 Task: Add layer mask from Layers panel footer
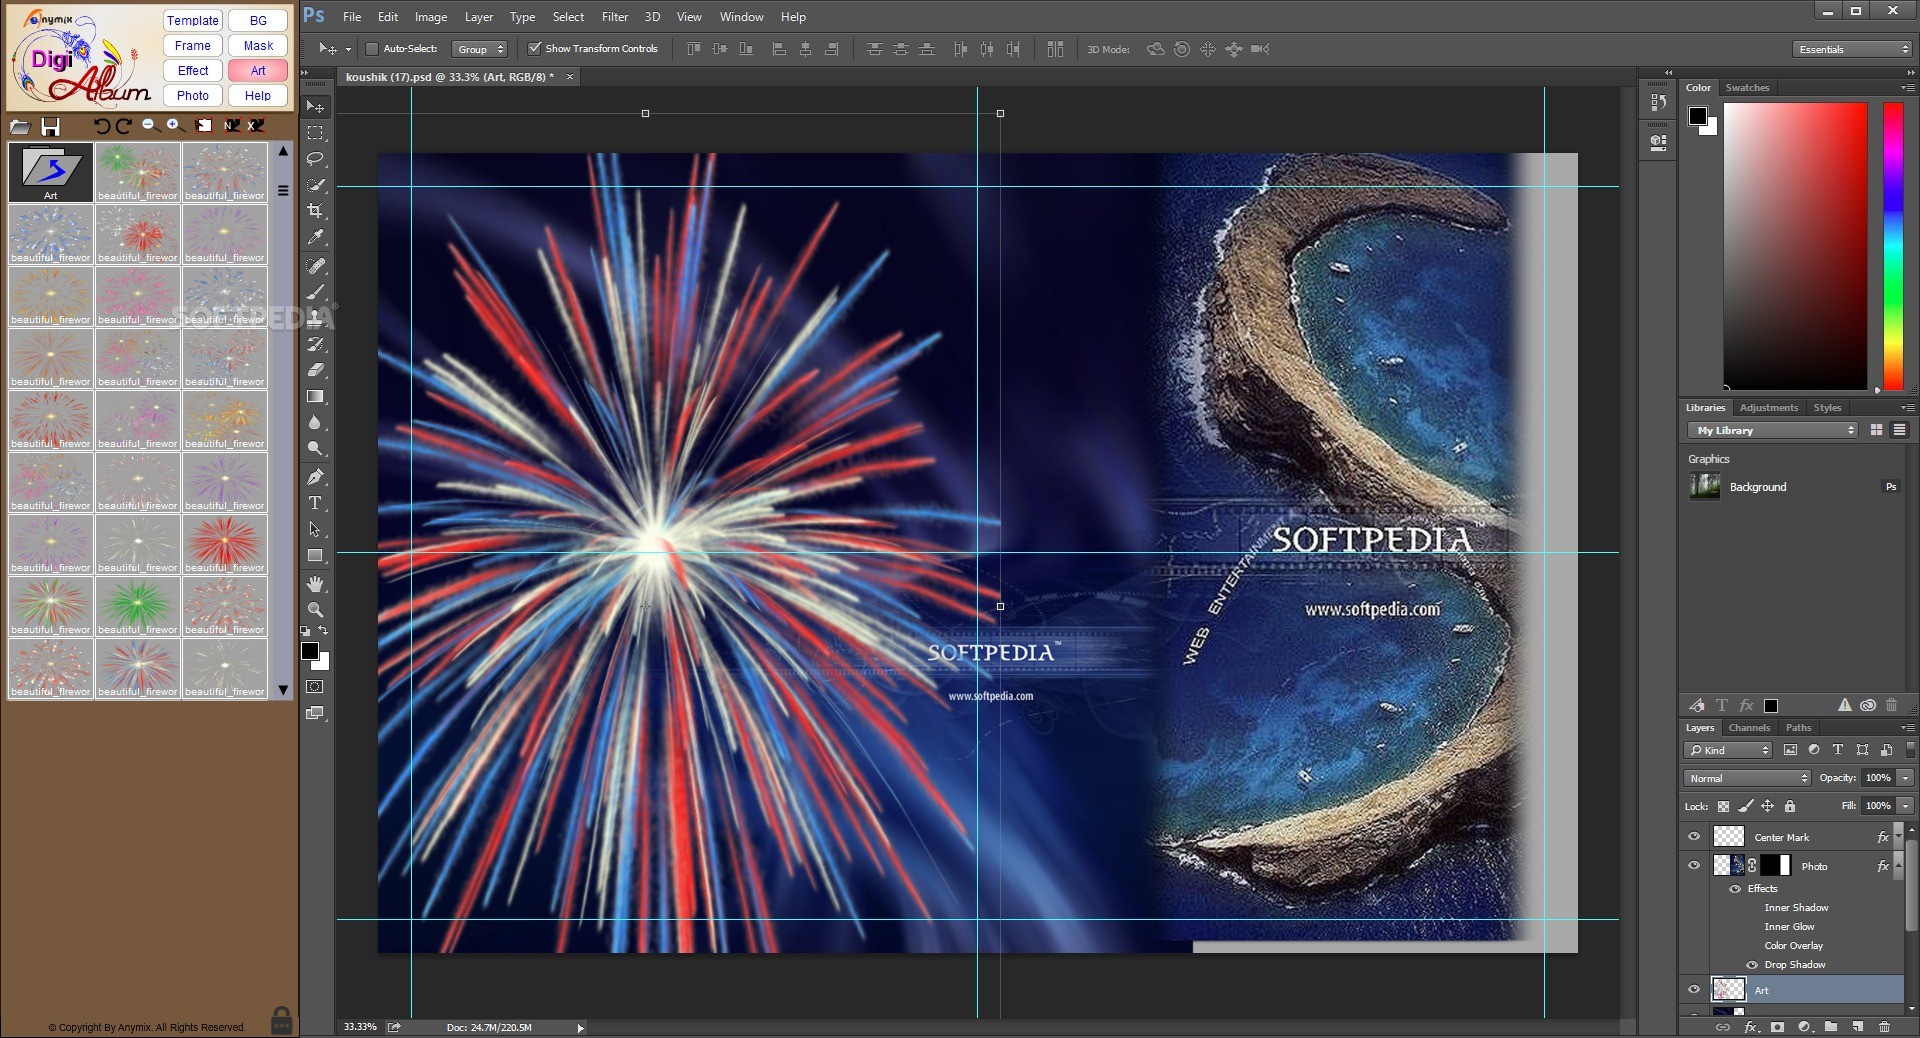1777,1027
